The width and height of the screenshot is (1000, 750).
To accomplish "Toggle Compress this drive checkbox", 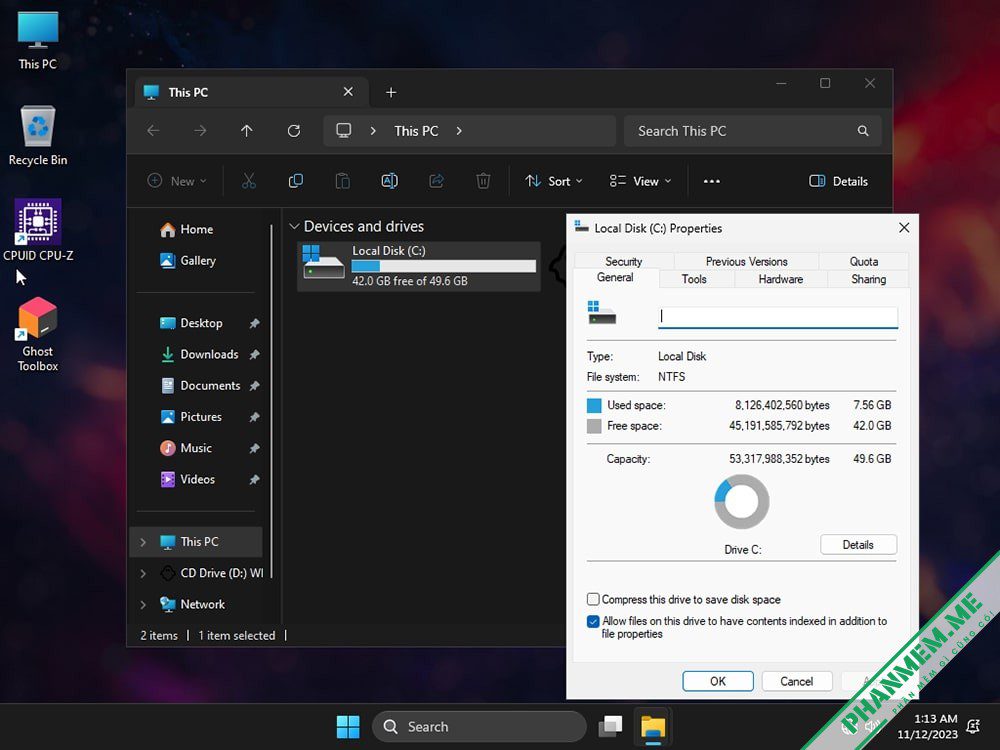I will (x=593, y=599).
